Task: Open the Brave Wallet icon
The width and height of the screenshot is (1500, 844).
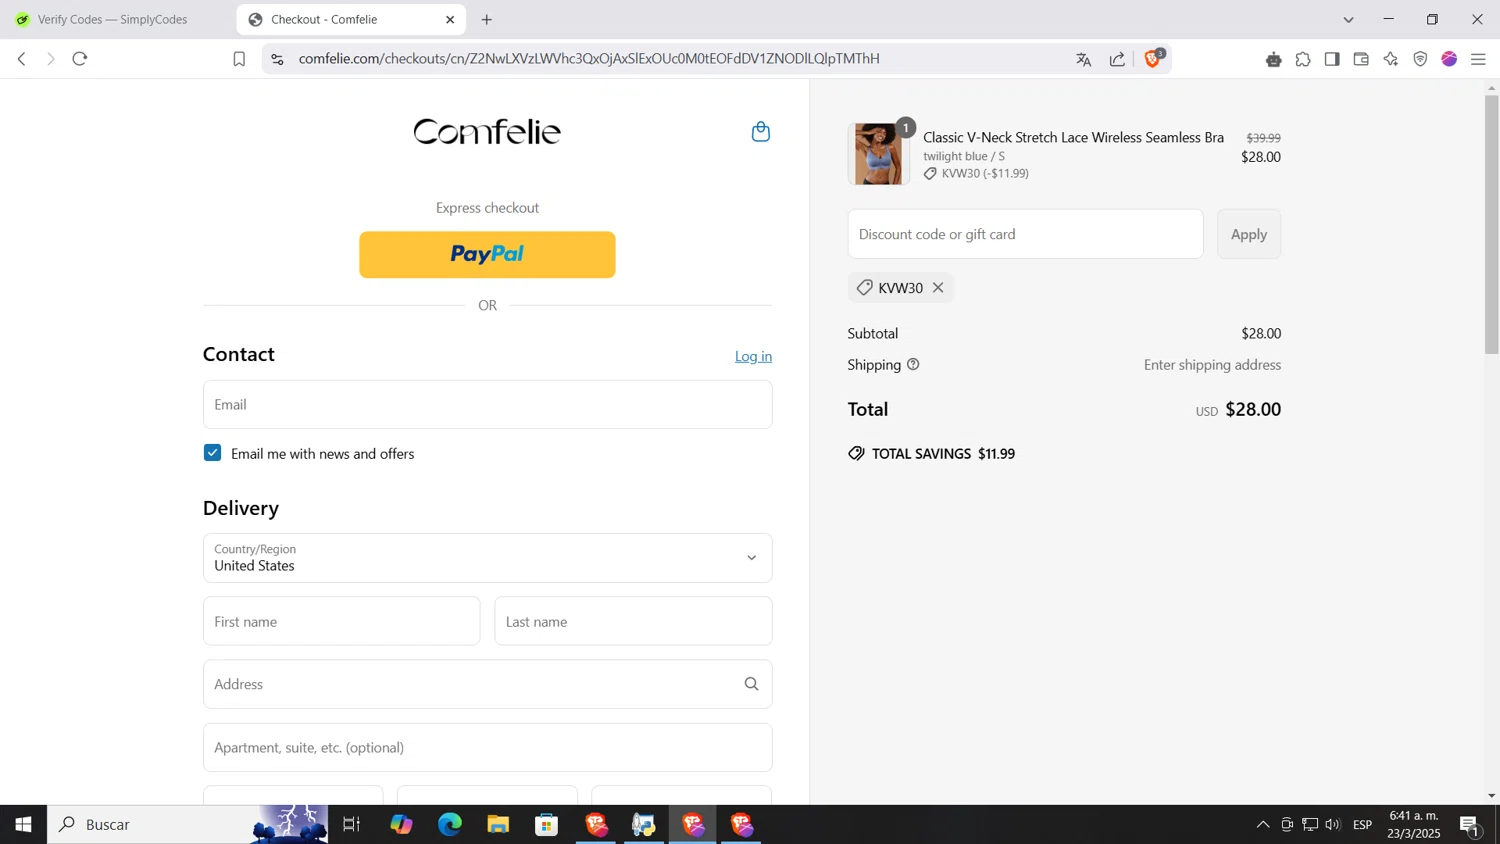Action: pyautogui.click(x=1361, y=59)
